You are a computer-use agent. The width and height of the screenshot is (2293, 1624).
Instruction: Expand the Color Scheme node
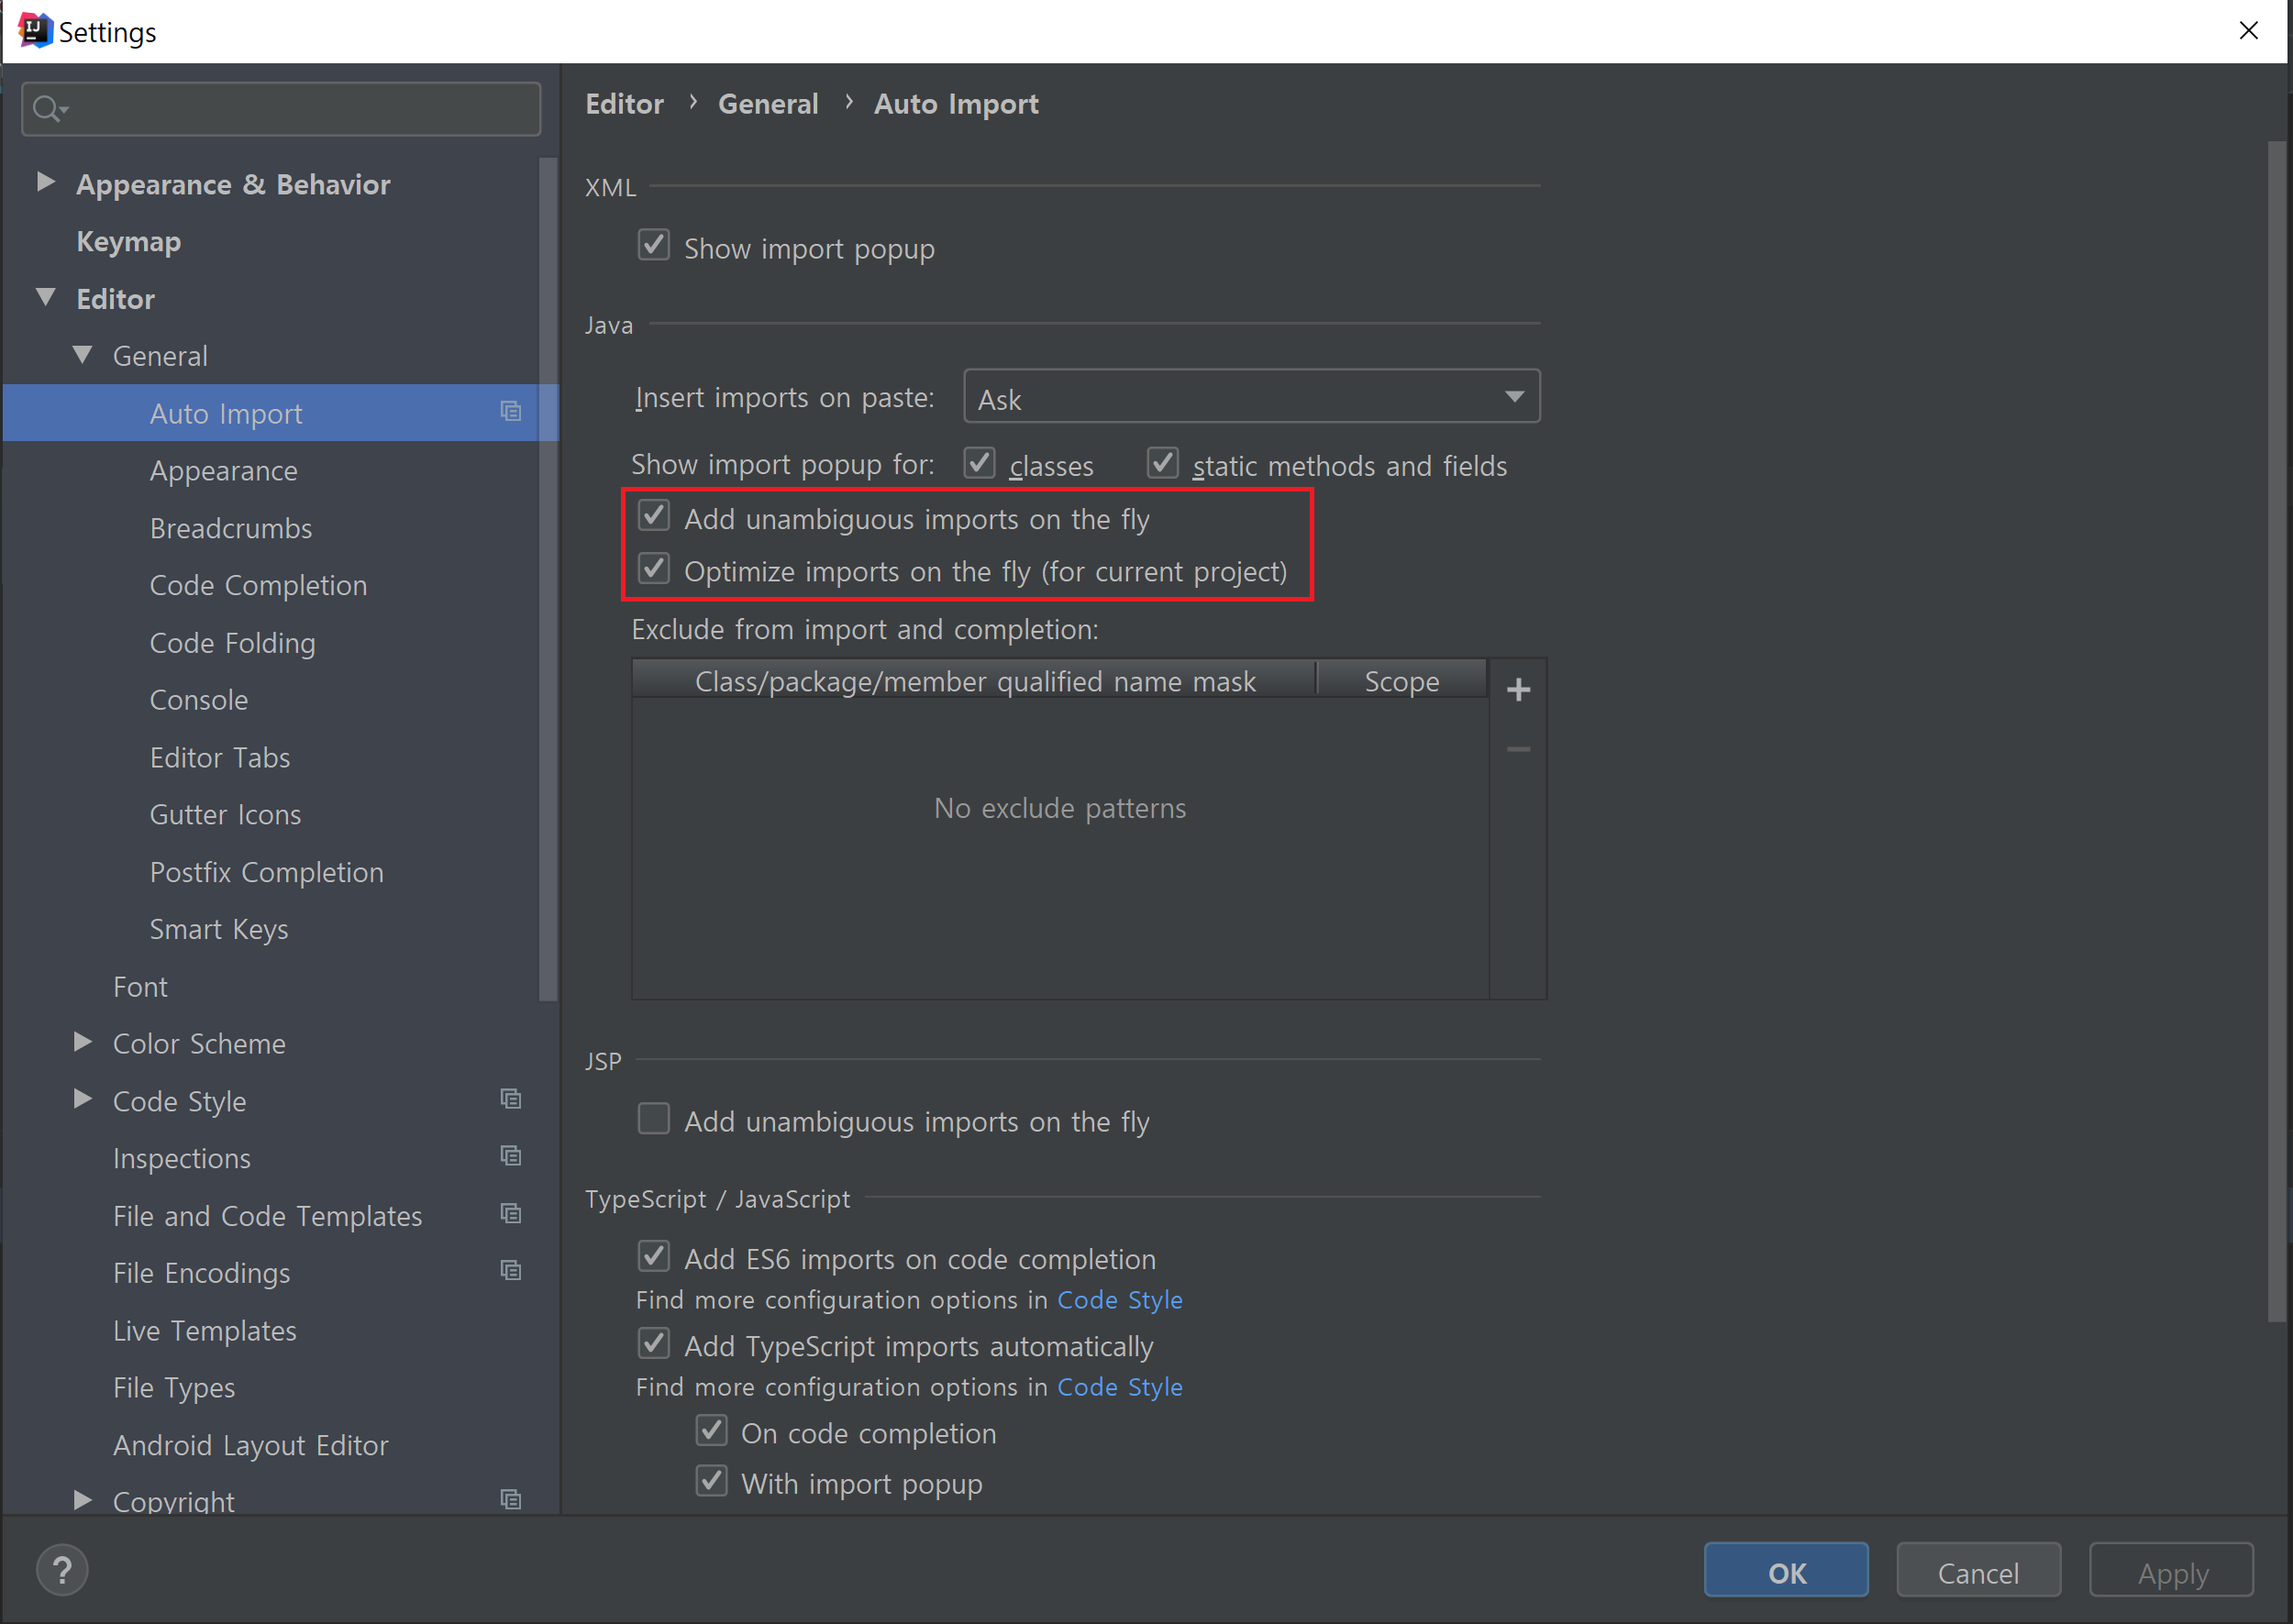(x=83, y=1042)
